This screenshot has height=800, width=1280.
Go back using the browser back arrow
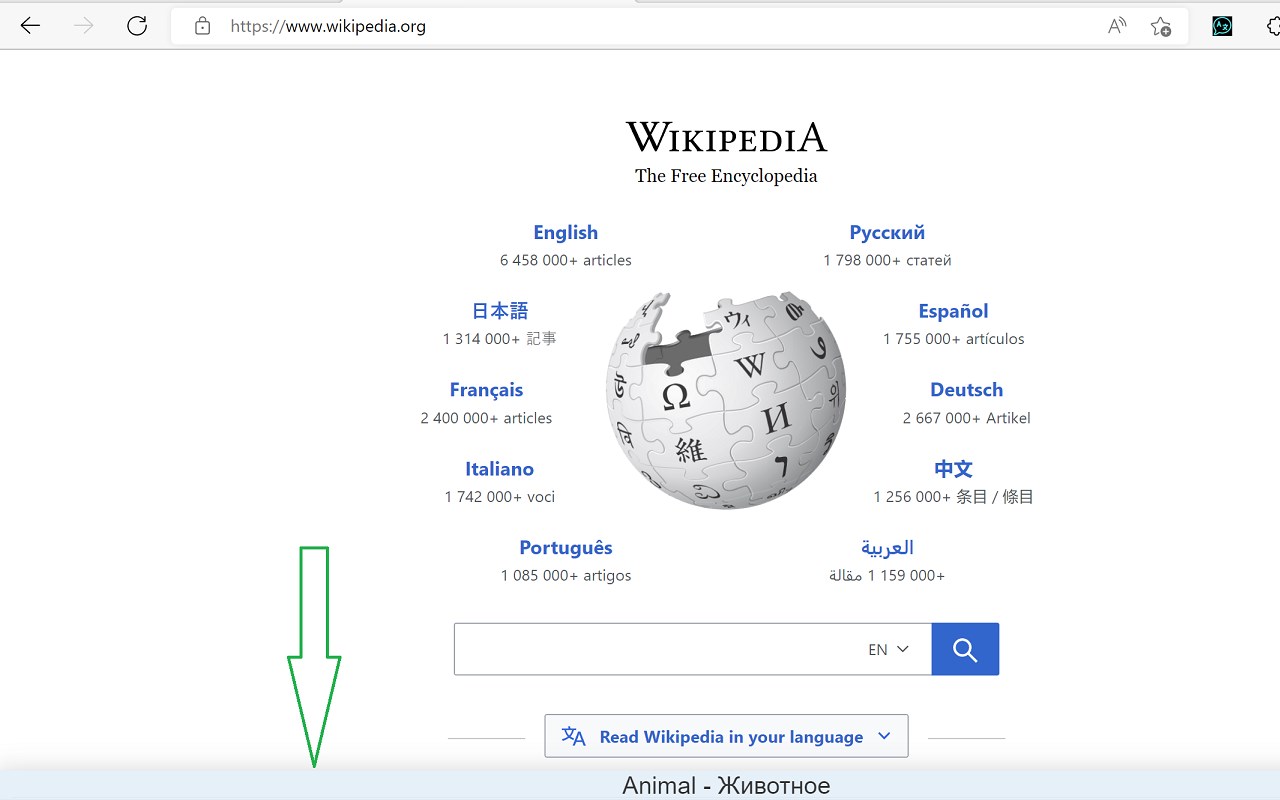[30, 26]
